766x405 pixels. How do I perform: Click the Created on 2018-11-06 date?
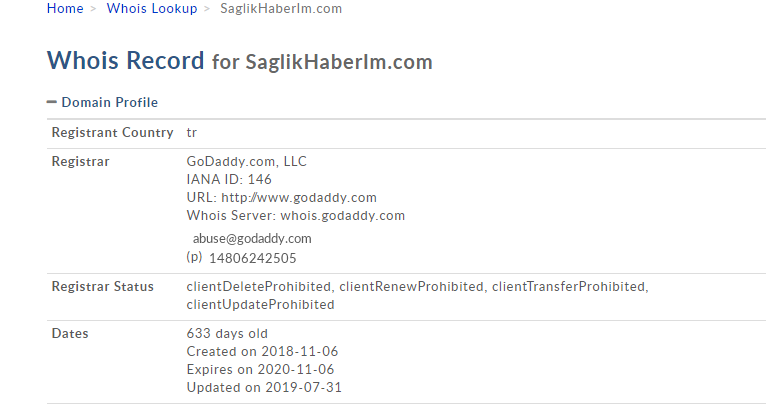tap(262, 351)
